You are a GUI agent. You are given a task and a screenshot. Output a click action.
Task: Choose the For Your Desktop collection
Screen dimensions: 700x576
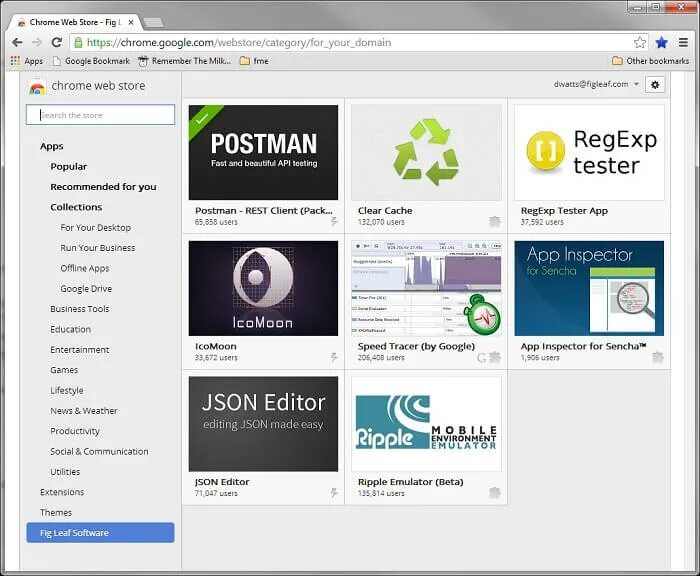coord(96,227)
